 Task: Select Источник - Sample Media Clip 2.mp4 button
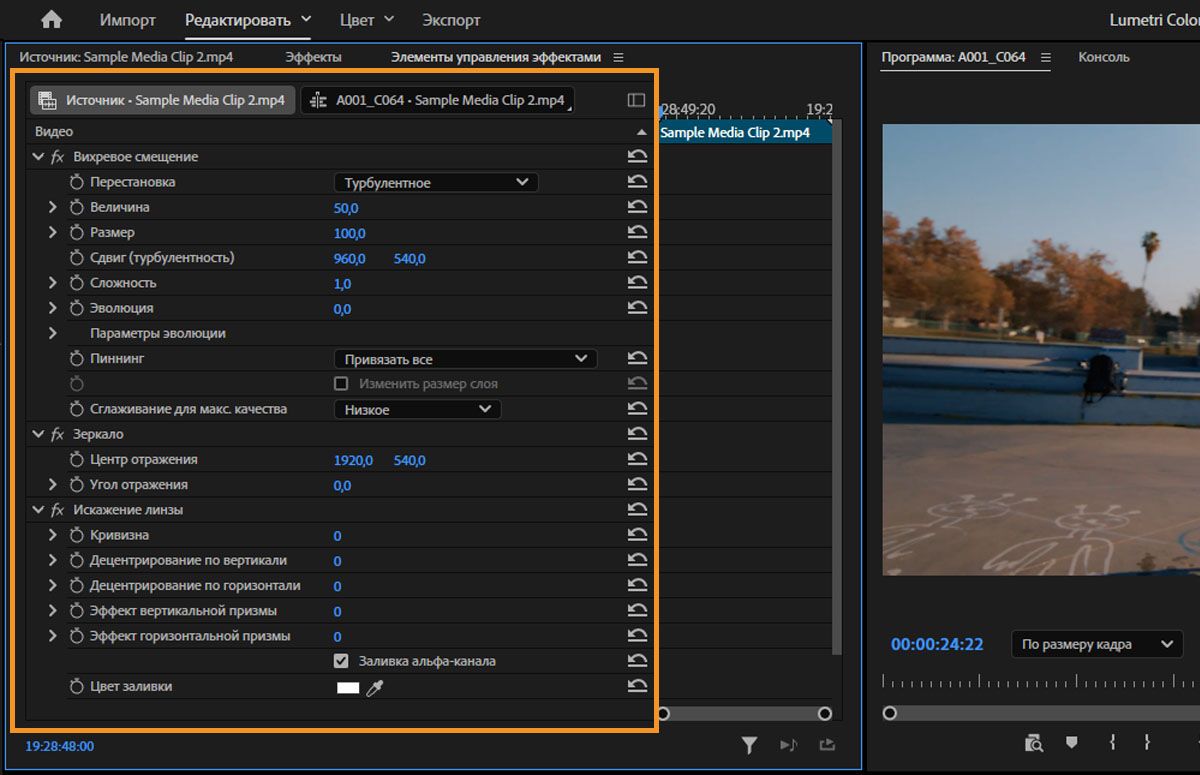162,100
